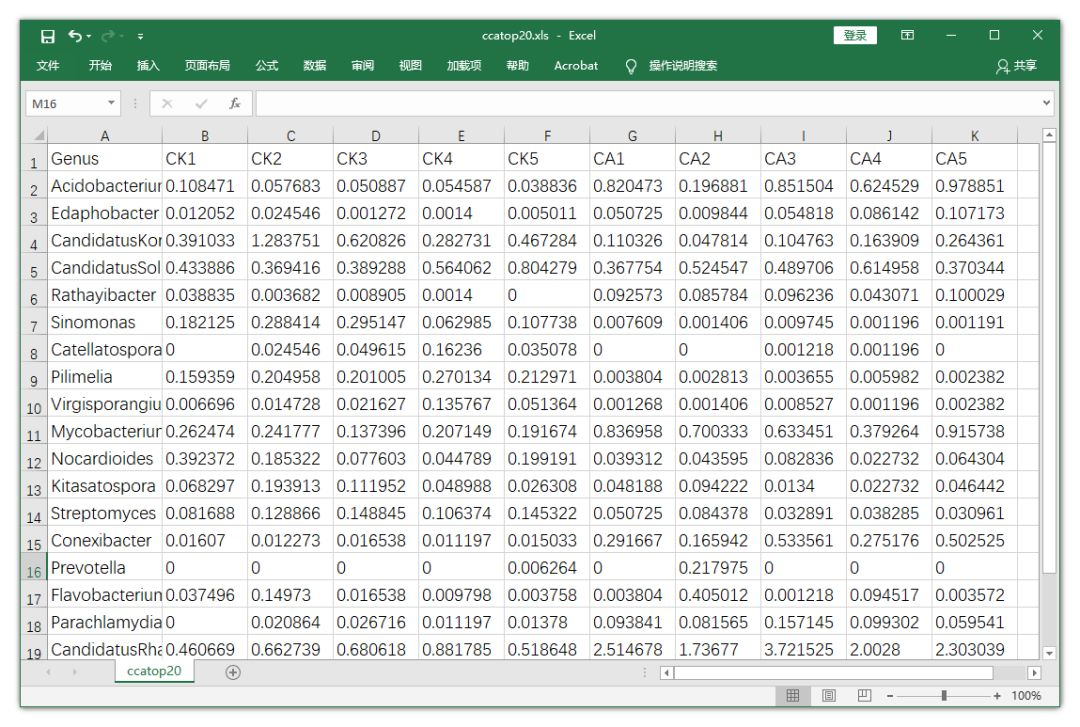Screen dimensions: 1080x727
Task: Open Ribbon Display Options icon
Action: [x=908, y=35]
